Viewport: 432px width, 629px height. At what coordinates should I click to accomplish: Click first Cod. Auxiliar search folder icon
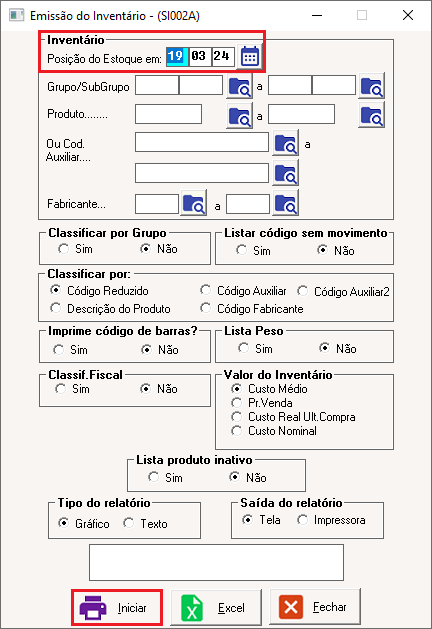(x=286, y=143)
